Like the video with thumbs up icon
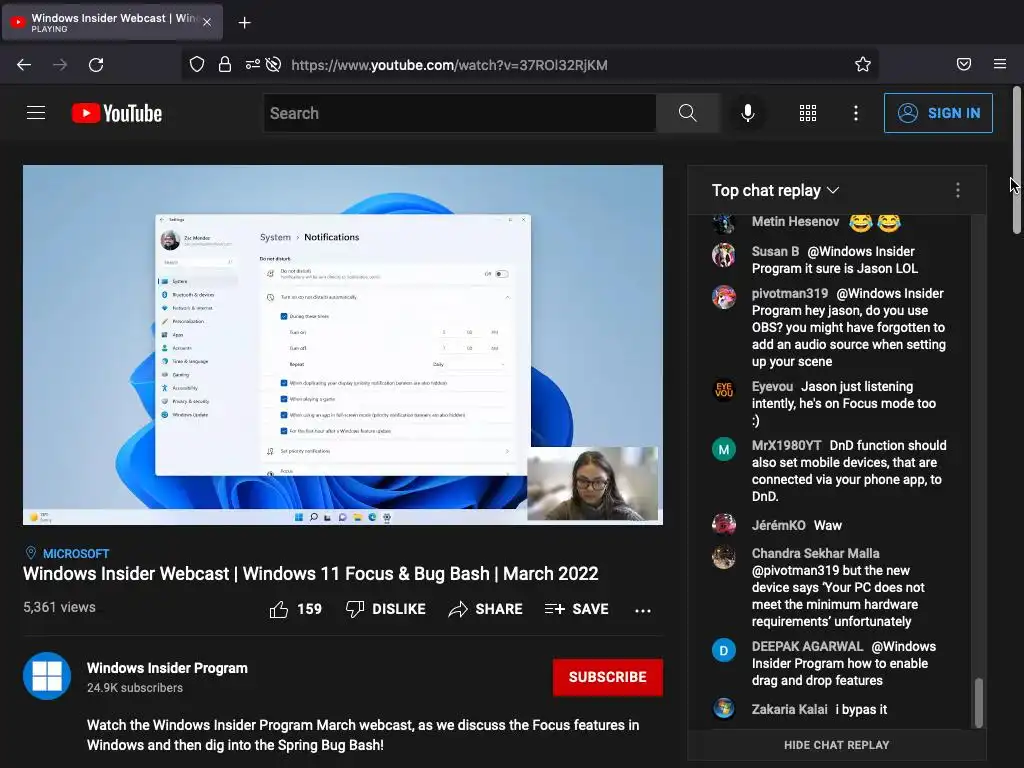The width and height of the screenshot is (1024, 768). (279, 609)
